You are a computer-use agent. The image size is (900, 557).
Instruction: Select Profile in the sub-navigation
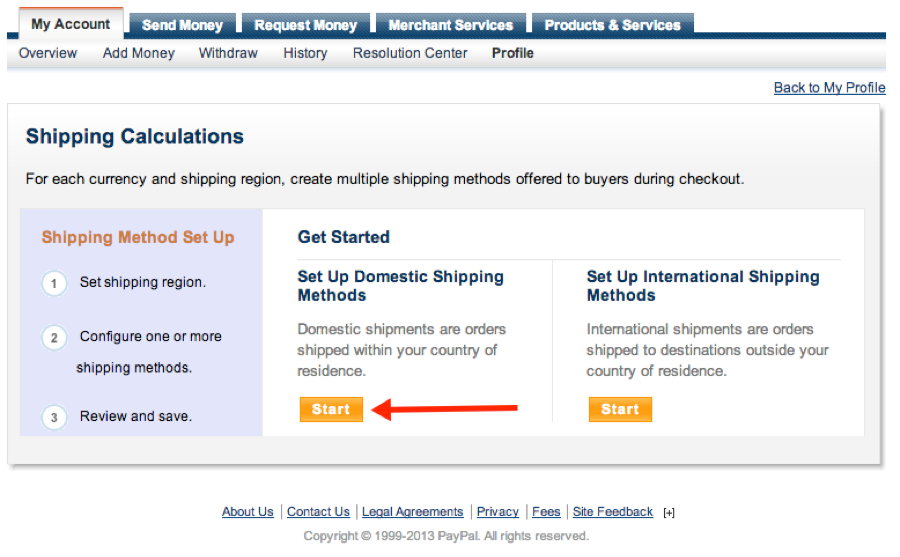click(513, 53)
